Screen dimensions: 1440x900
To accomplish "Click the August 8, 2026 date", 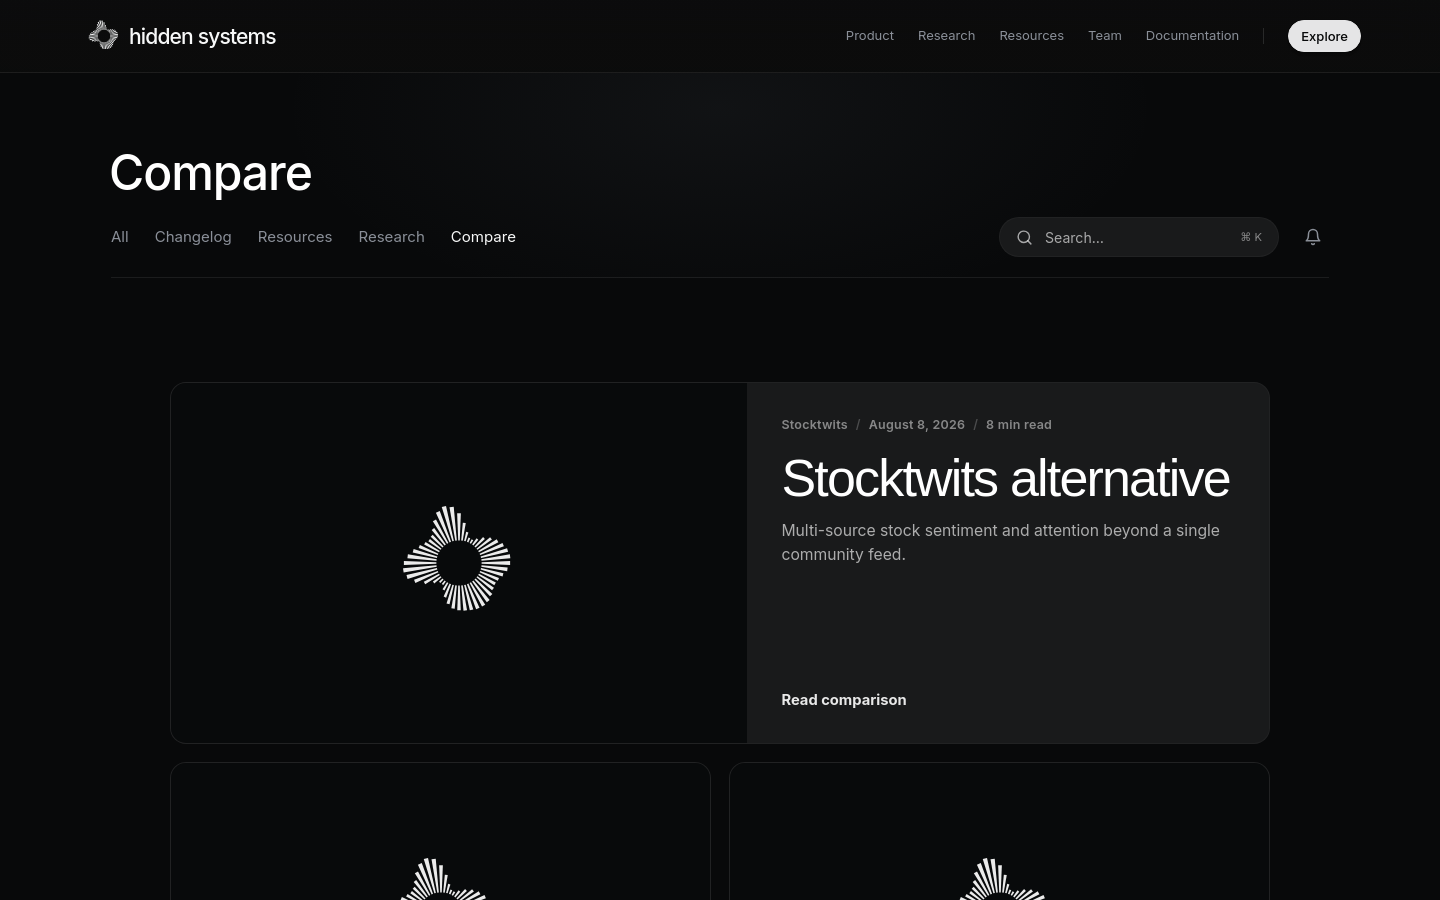I will point(917,425).
